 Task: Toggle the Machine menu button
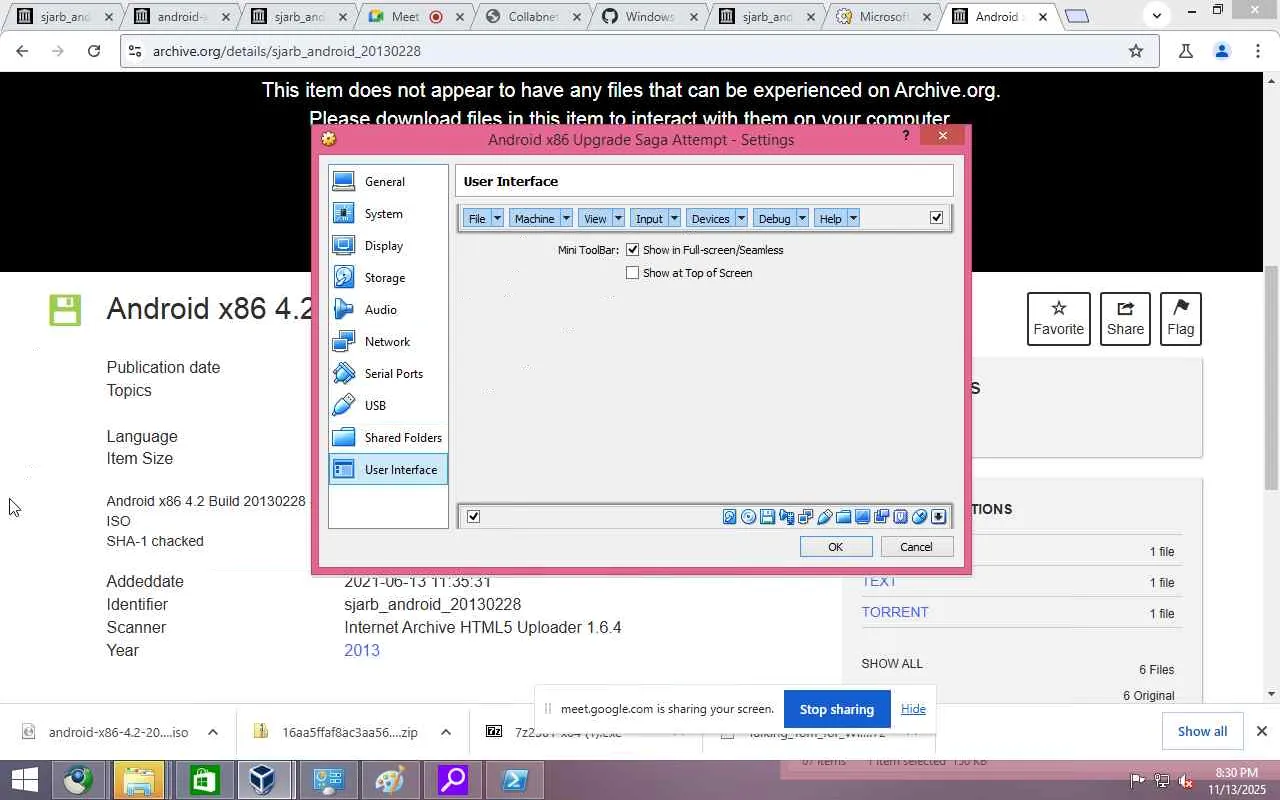click(x=534, y=219)
